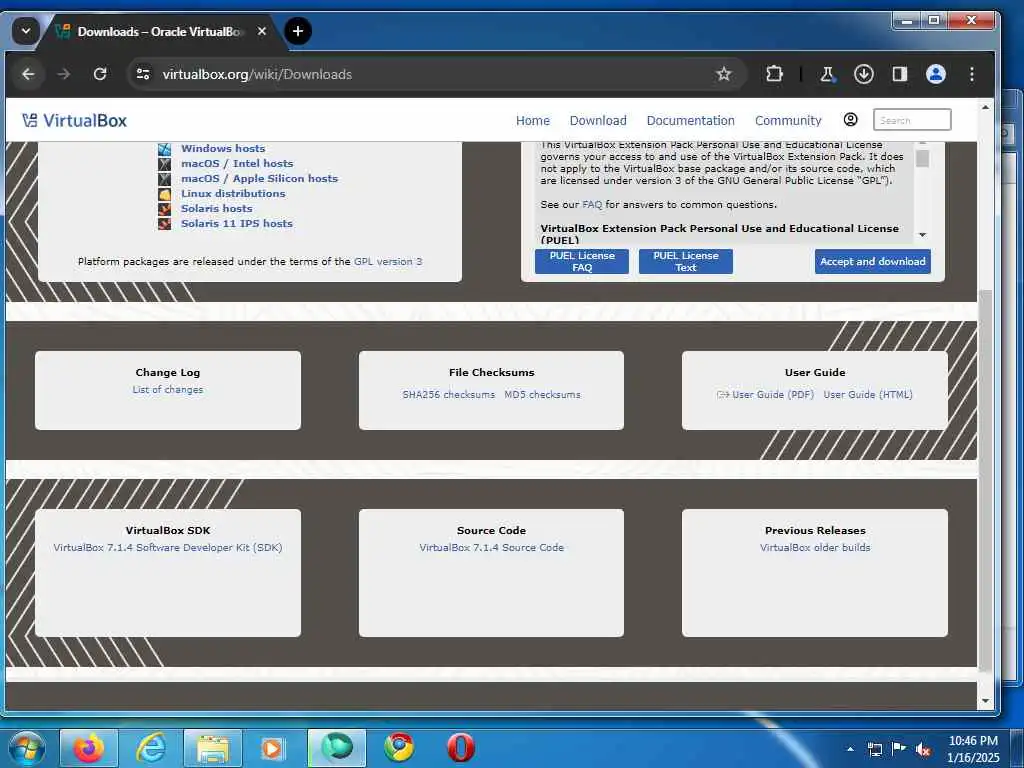Close the Downloads – Oracle VirtualBox tab

pos(262,31)
